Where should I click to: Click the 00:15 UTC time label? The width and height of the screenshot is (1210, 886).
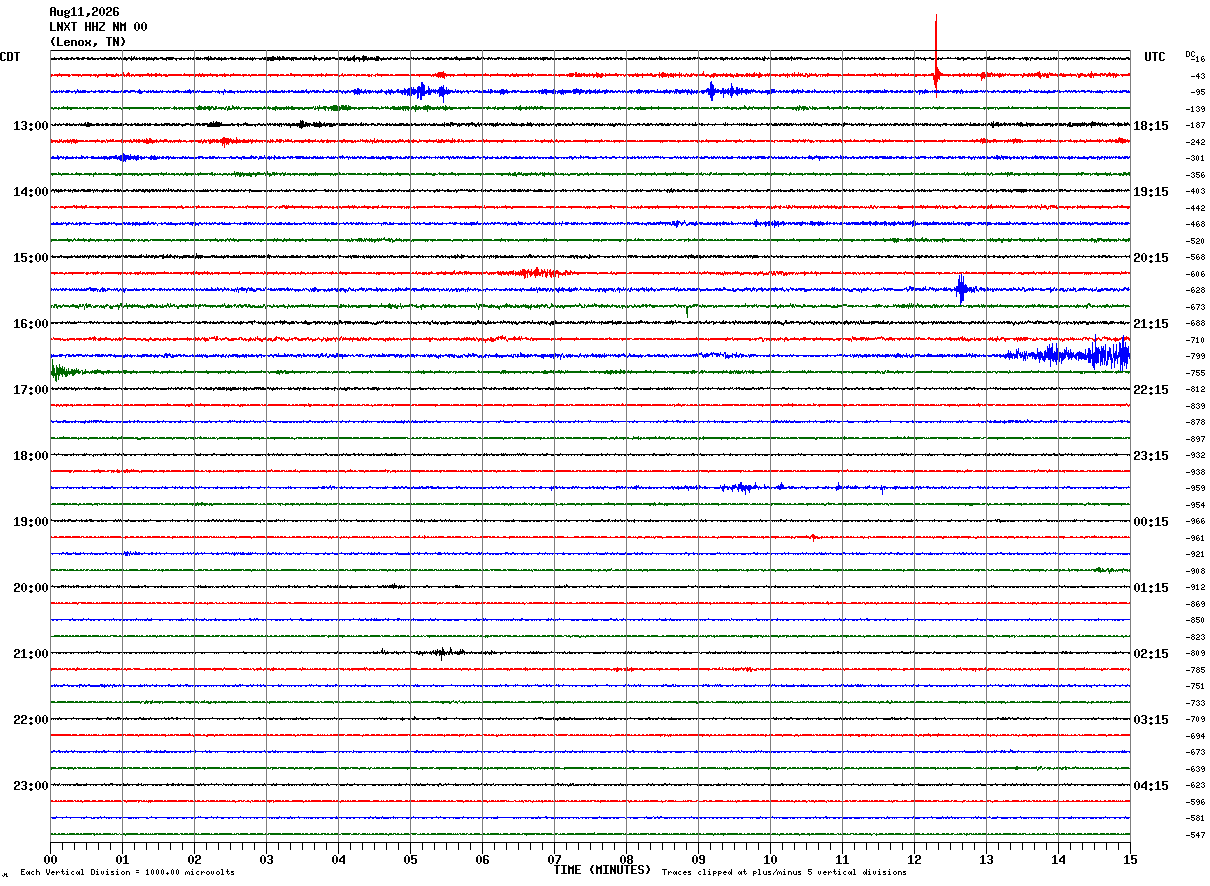pos(1151,522)
